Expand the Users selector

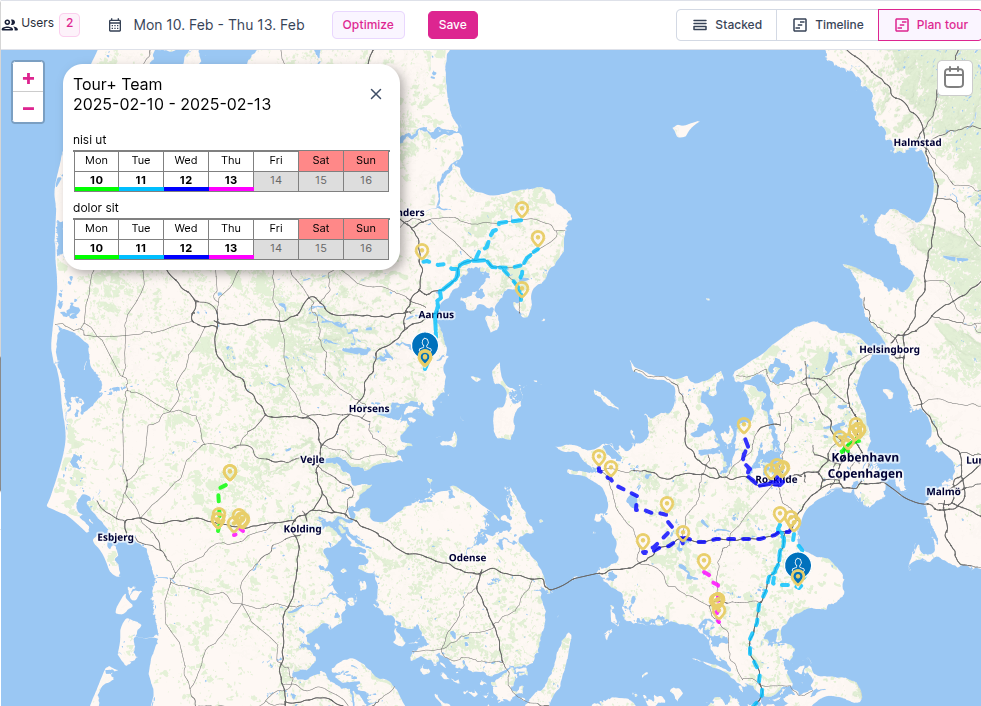(29, 24)
